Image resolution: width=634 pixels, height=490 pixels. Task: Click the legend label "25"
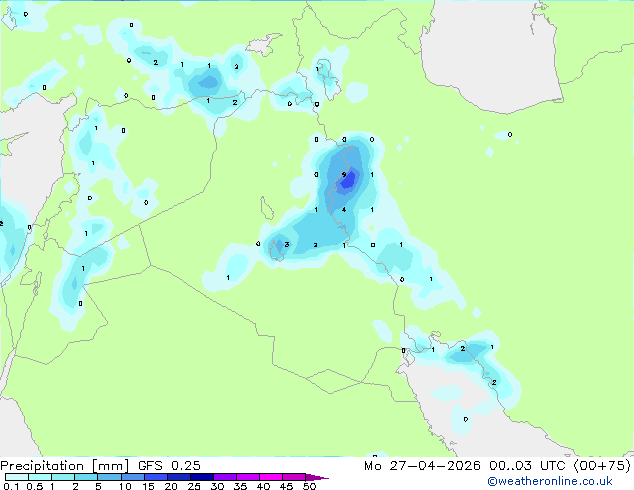[194, 486]
